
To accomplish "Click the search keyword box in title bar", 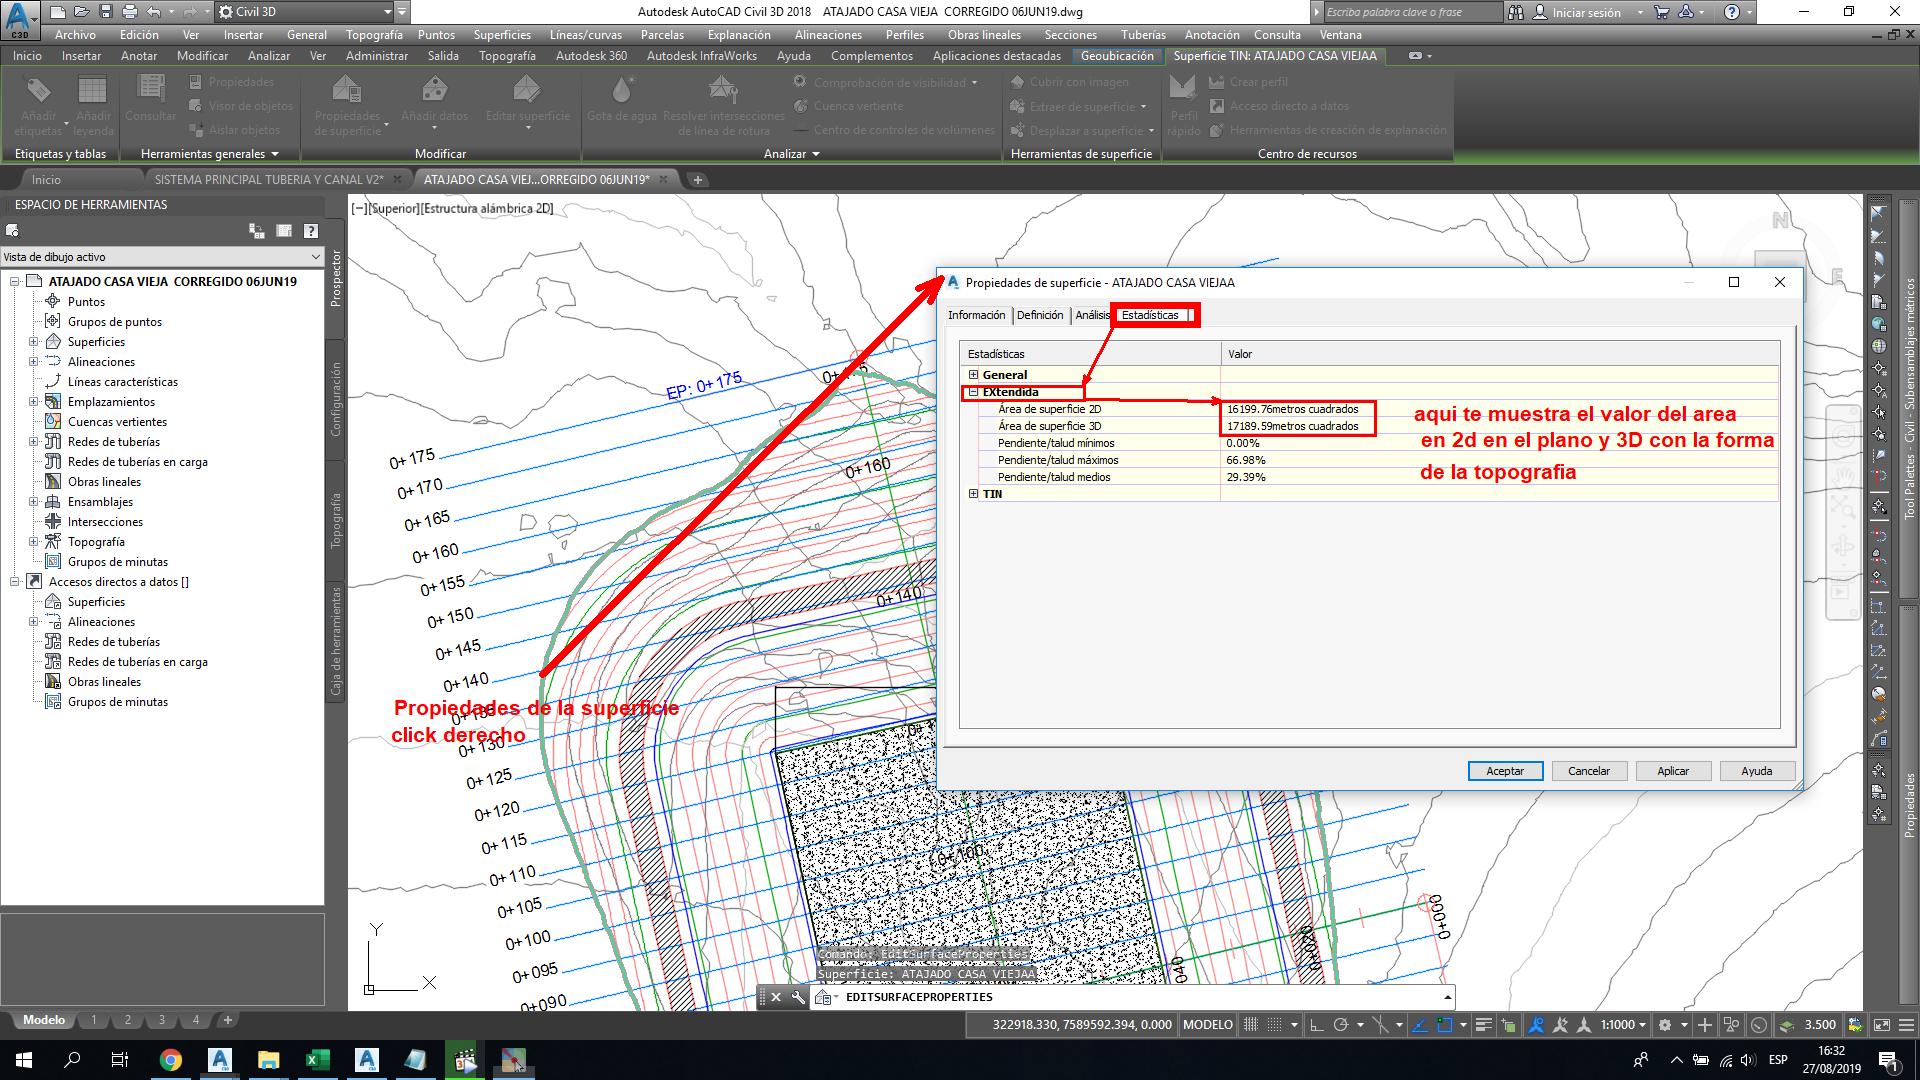I will pos(1412,12).
